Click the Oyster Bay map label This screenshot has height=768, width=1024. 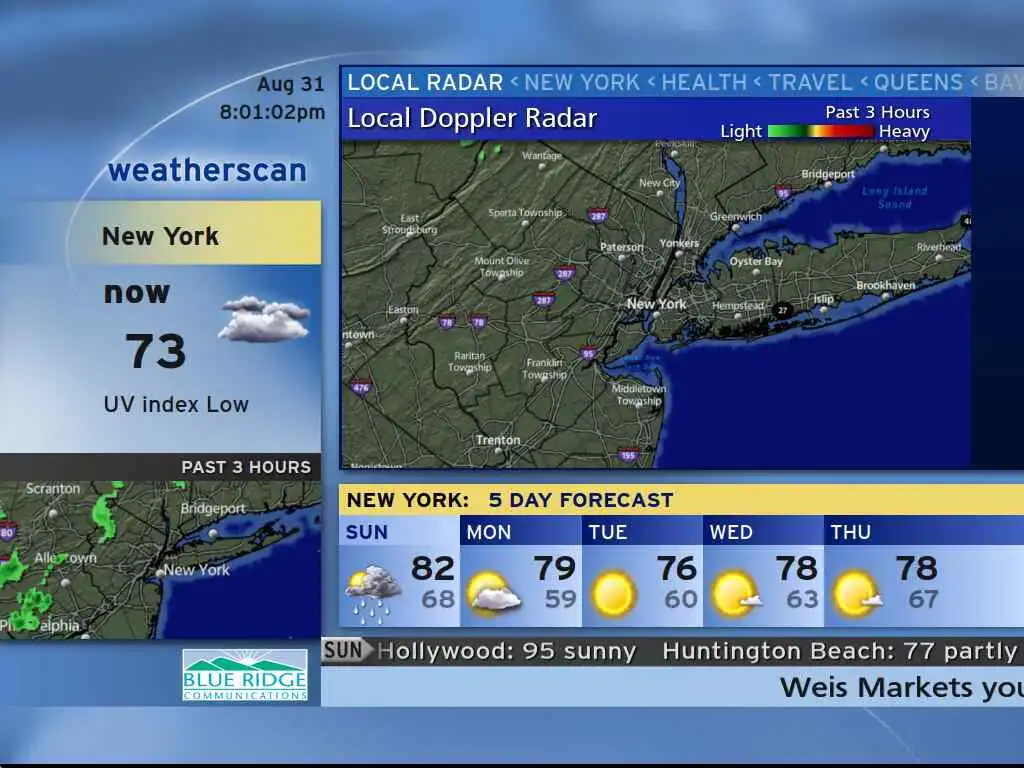pyautogui.click(x=756, y=261)
